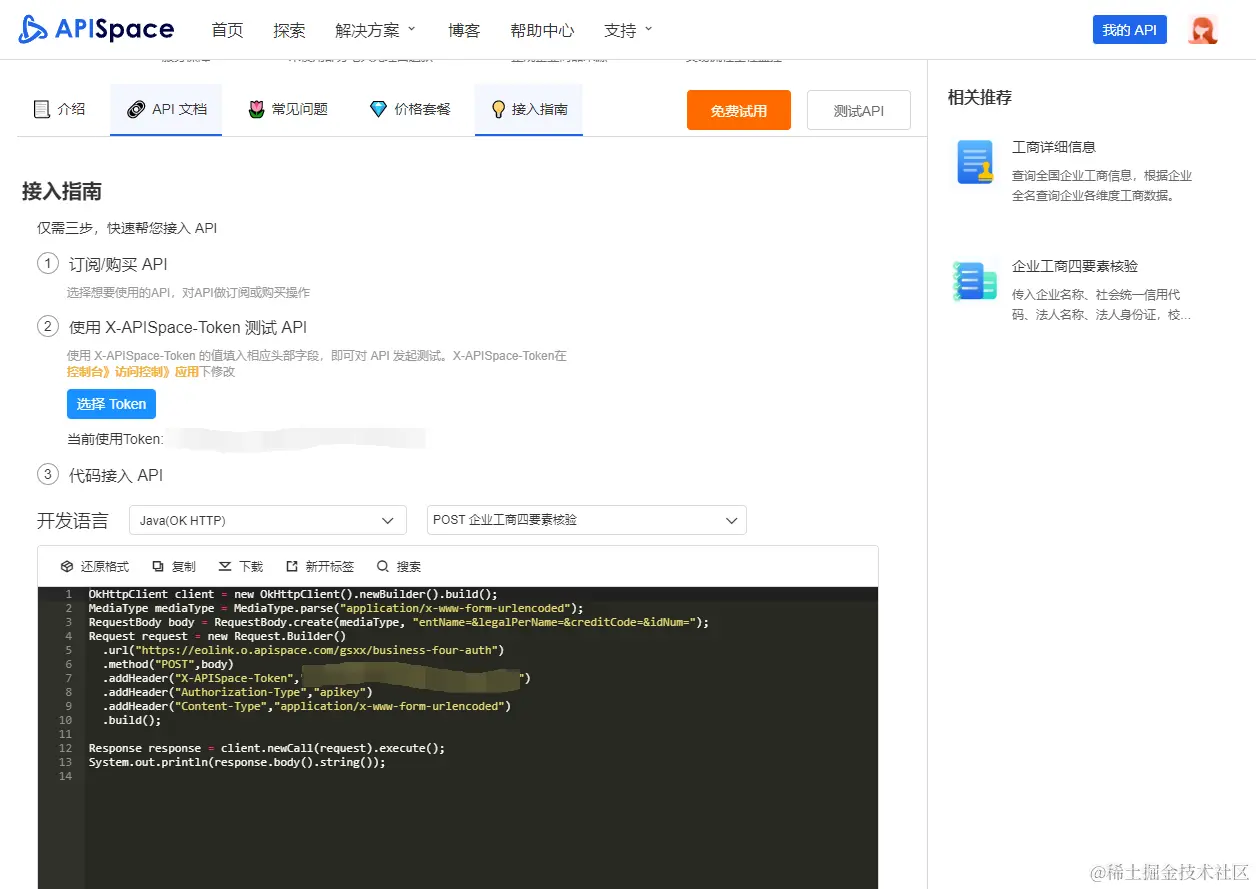Image resolution: width=1256 pixels, height=889 pixels.
Task: Expand the 支持 nav menu
Action: click(628, 30)
